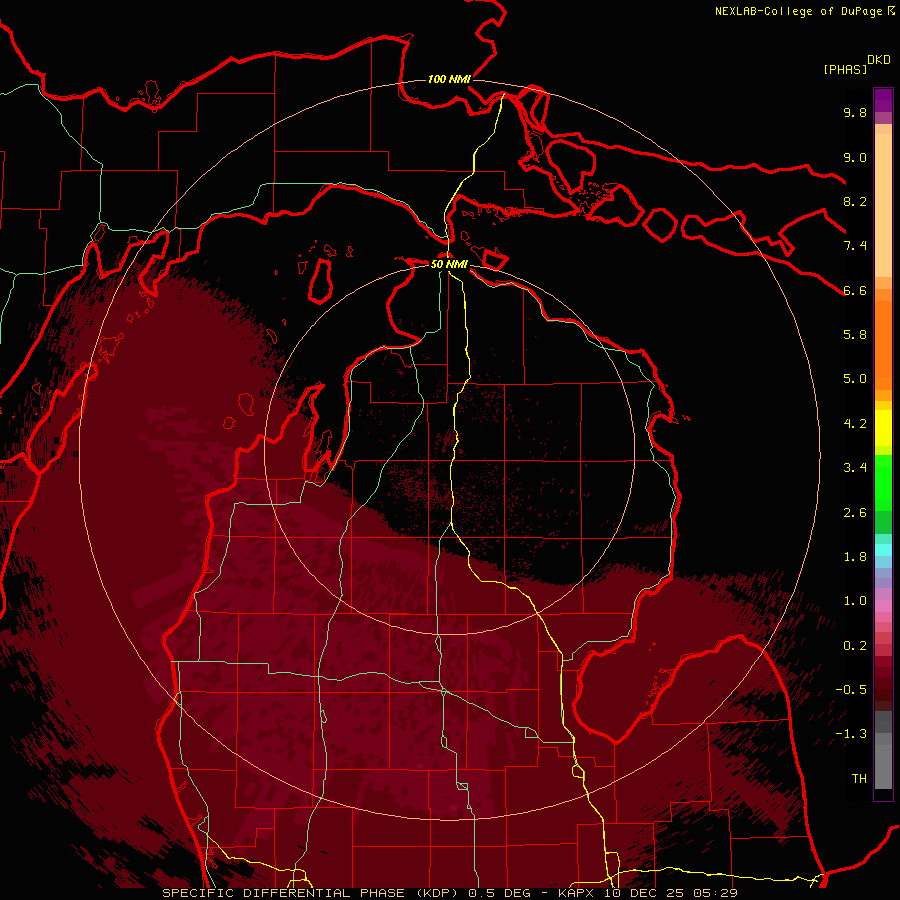Click the 1.8 legend value
Image resolution: width=900 pixels, height=900 pixels.
(855, 557)
